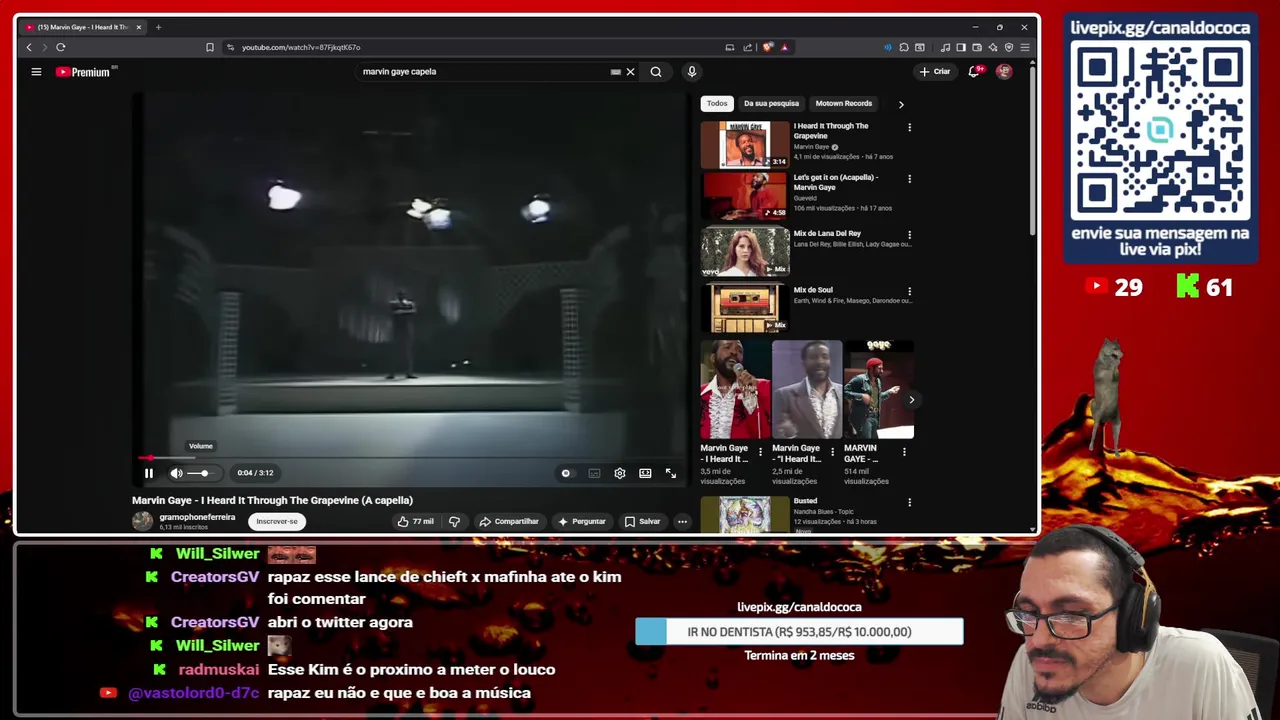Open options for third MARVIN GAYE Short
This screenshot has width=1280, height=720.
click(904, 452)
